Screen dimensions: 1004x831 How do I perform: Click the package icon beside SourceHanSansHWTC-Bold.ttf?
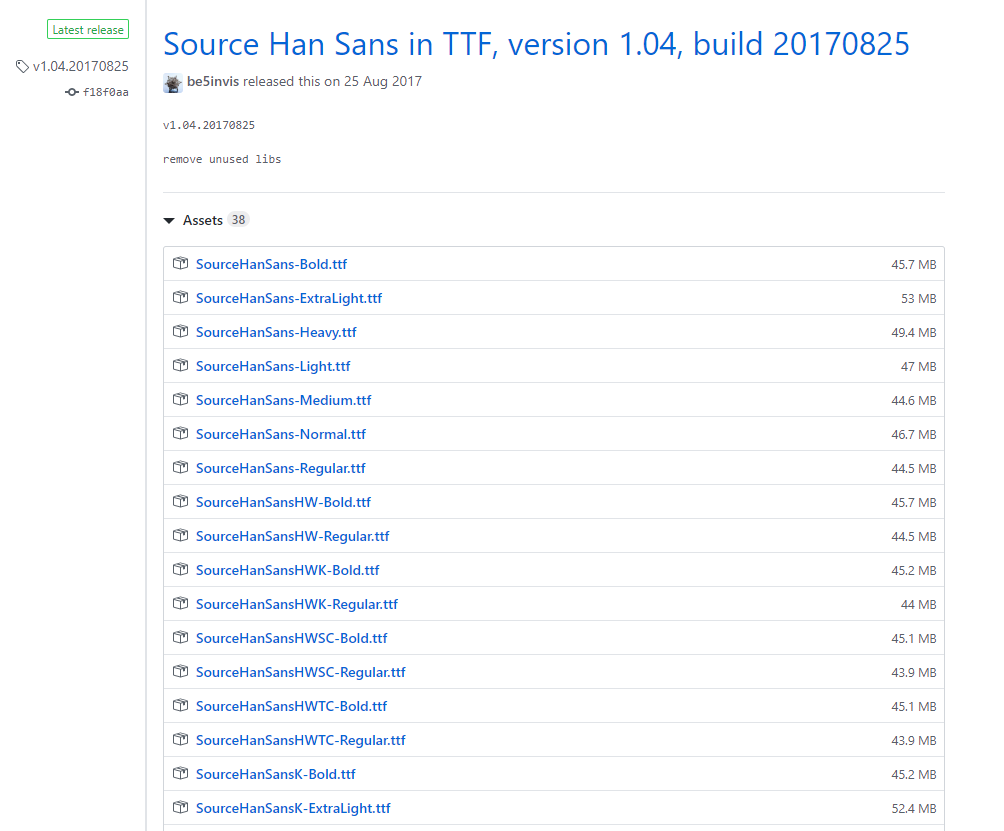click(x=181, y=704)
